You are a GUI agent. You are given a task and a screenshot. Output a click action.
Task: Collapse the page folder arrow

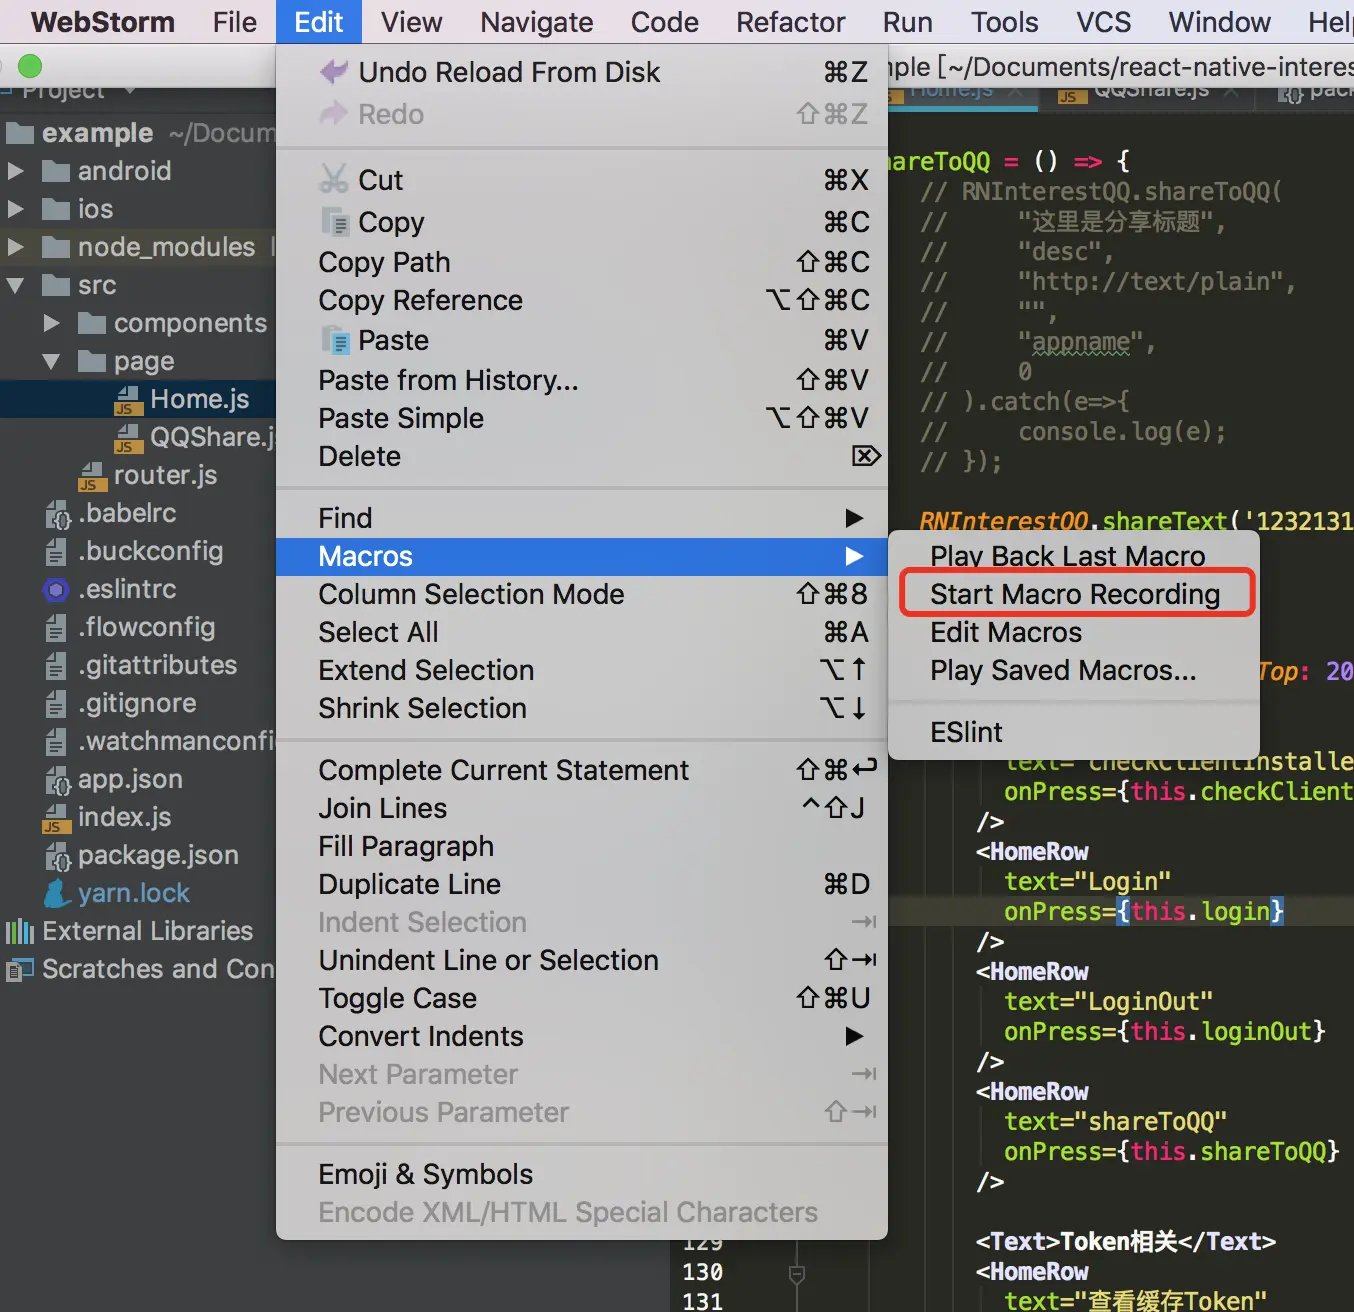click(x=52, y=361)
